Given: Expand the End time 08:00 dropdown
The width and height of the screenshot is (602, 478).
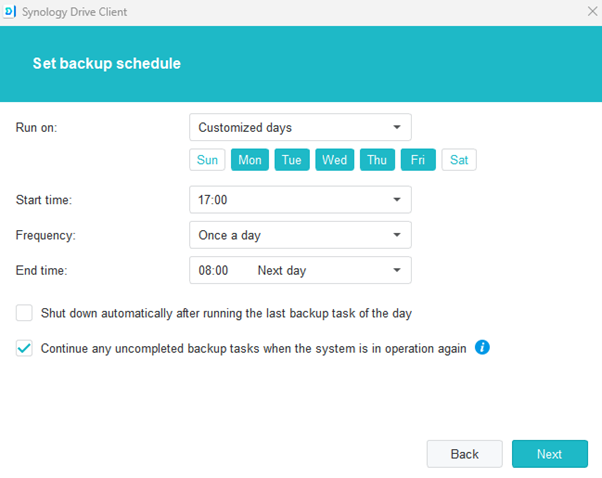Looking at the screenshot, I should point(300,270).
